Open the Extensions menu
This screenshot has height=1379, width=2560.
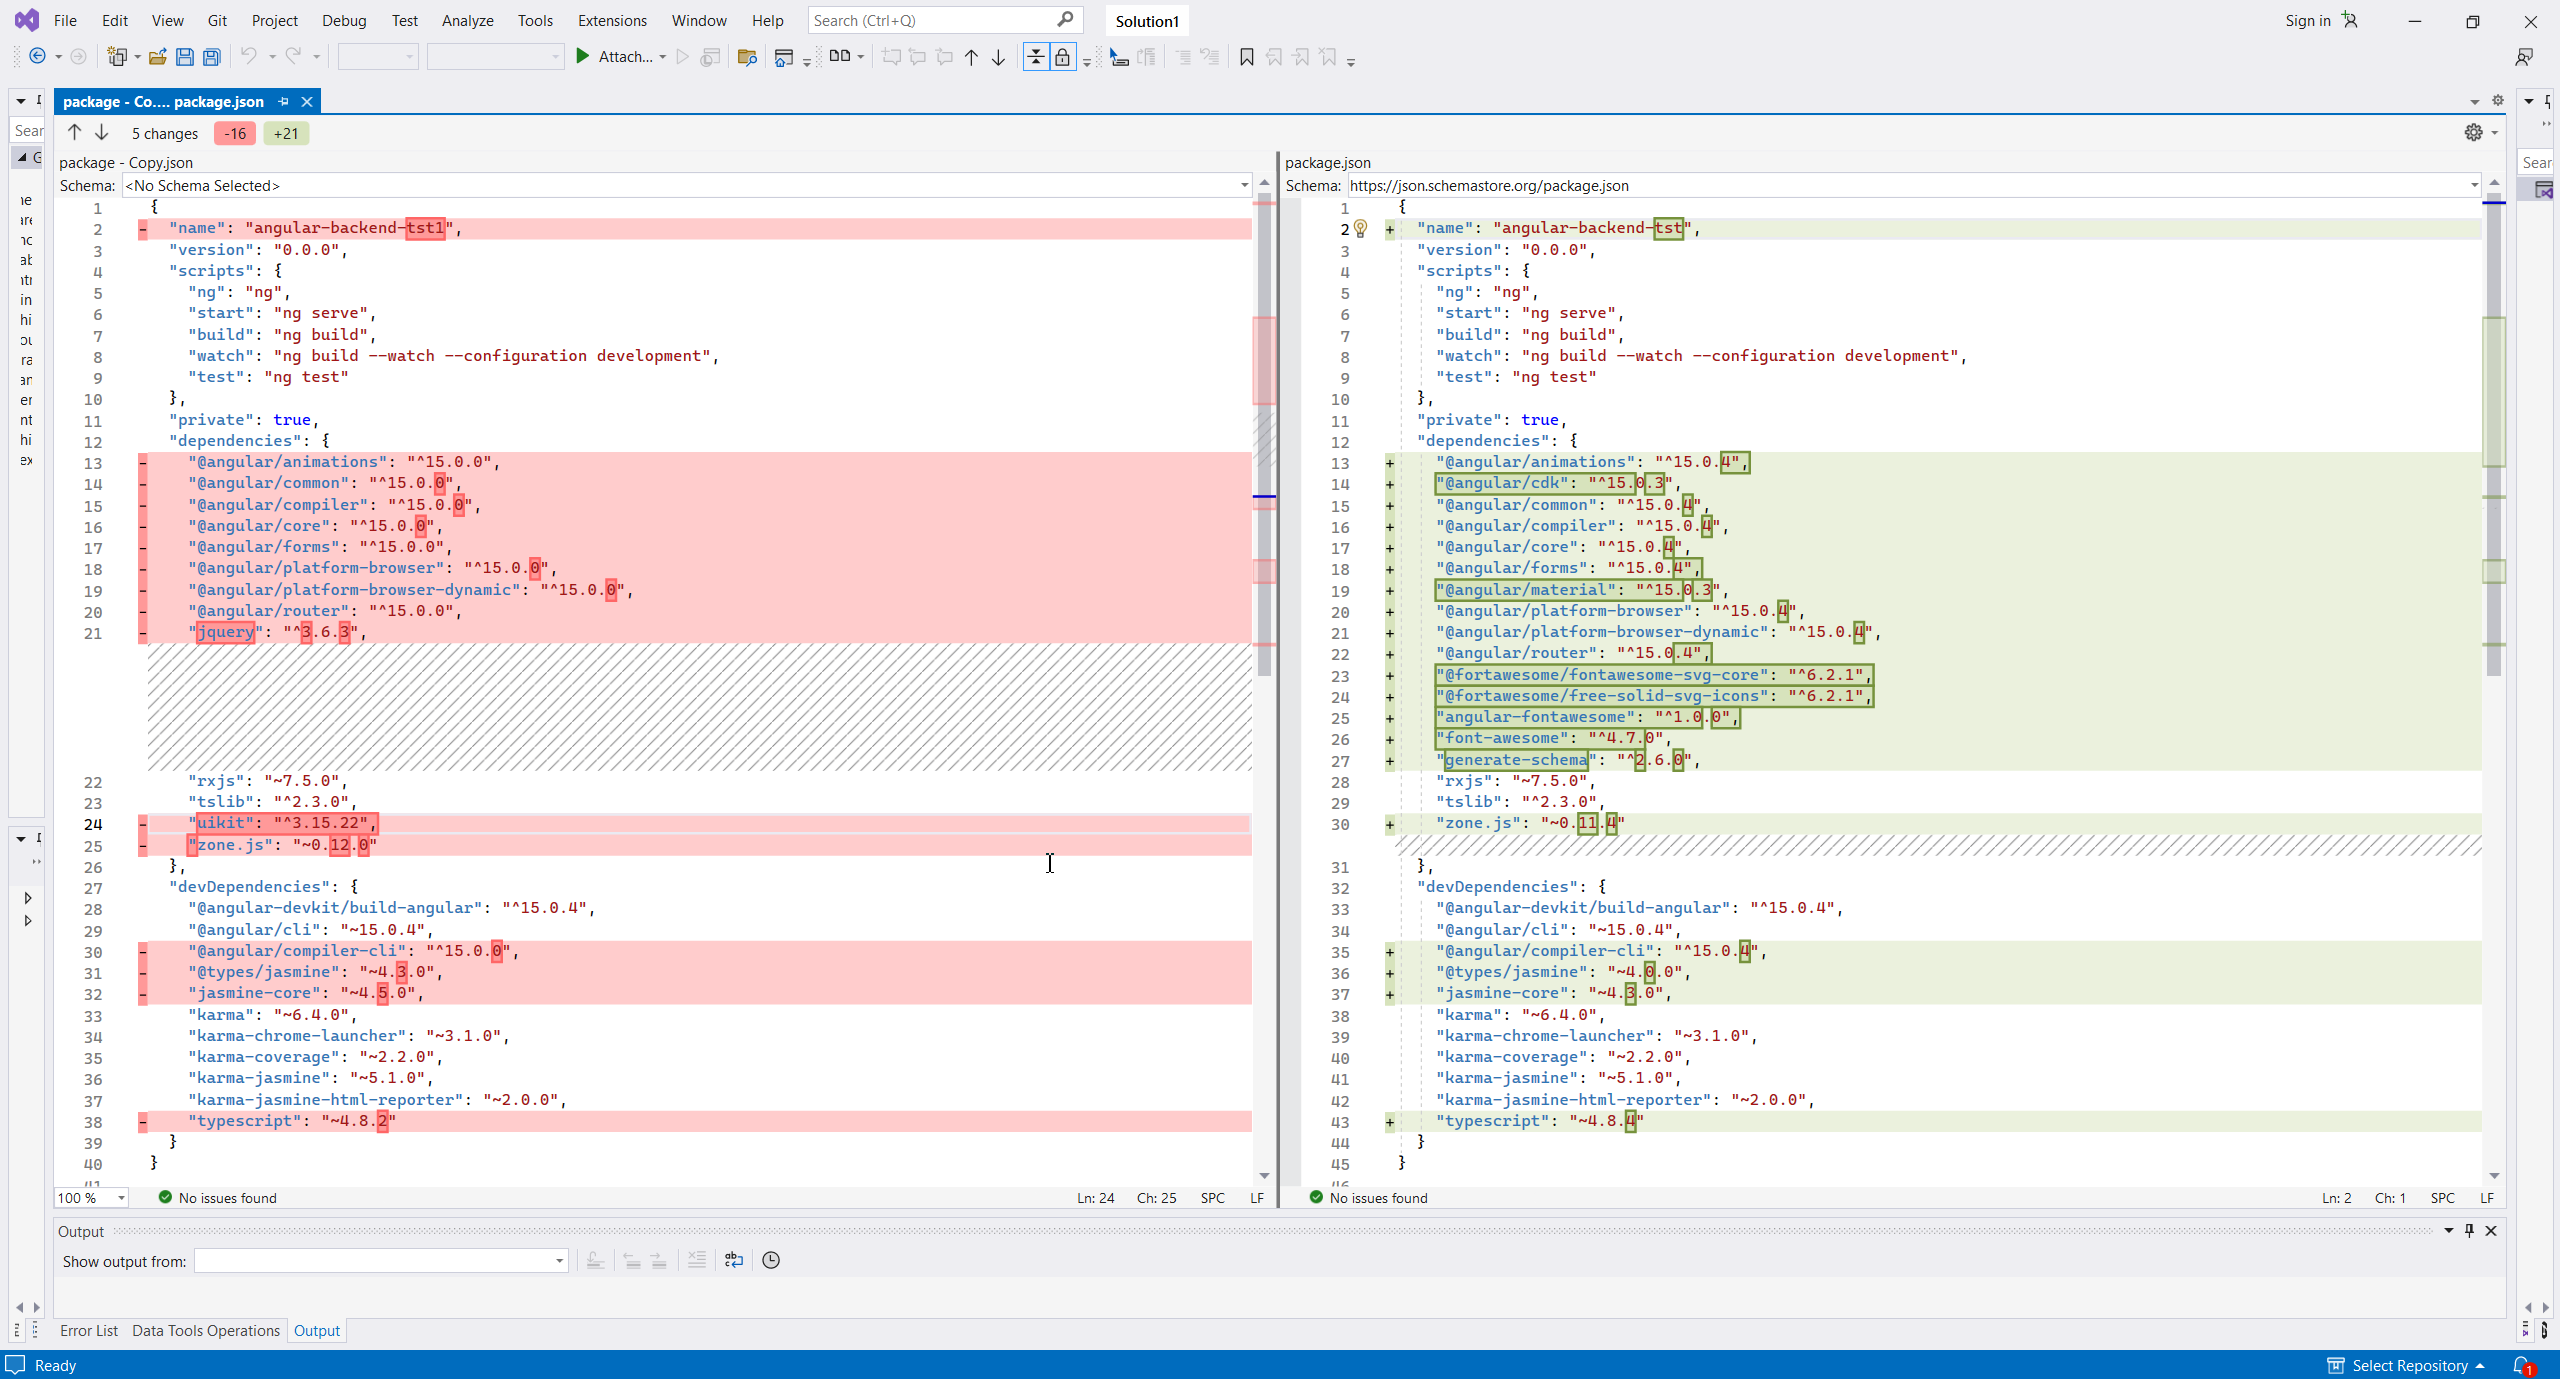pyautogui.click(x=611, y=20)
